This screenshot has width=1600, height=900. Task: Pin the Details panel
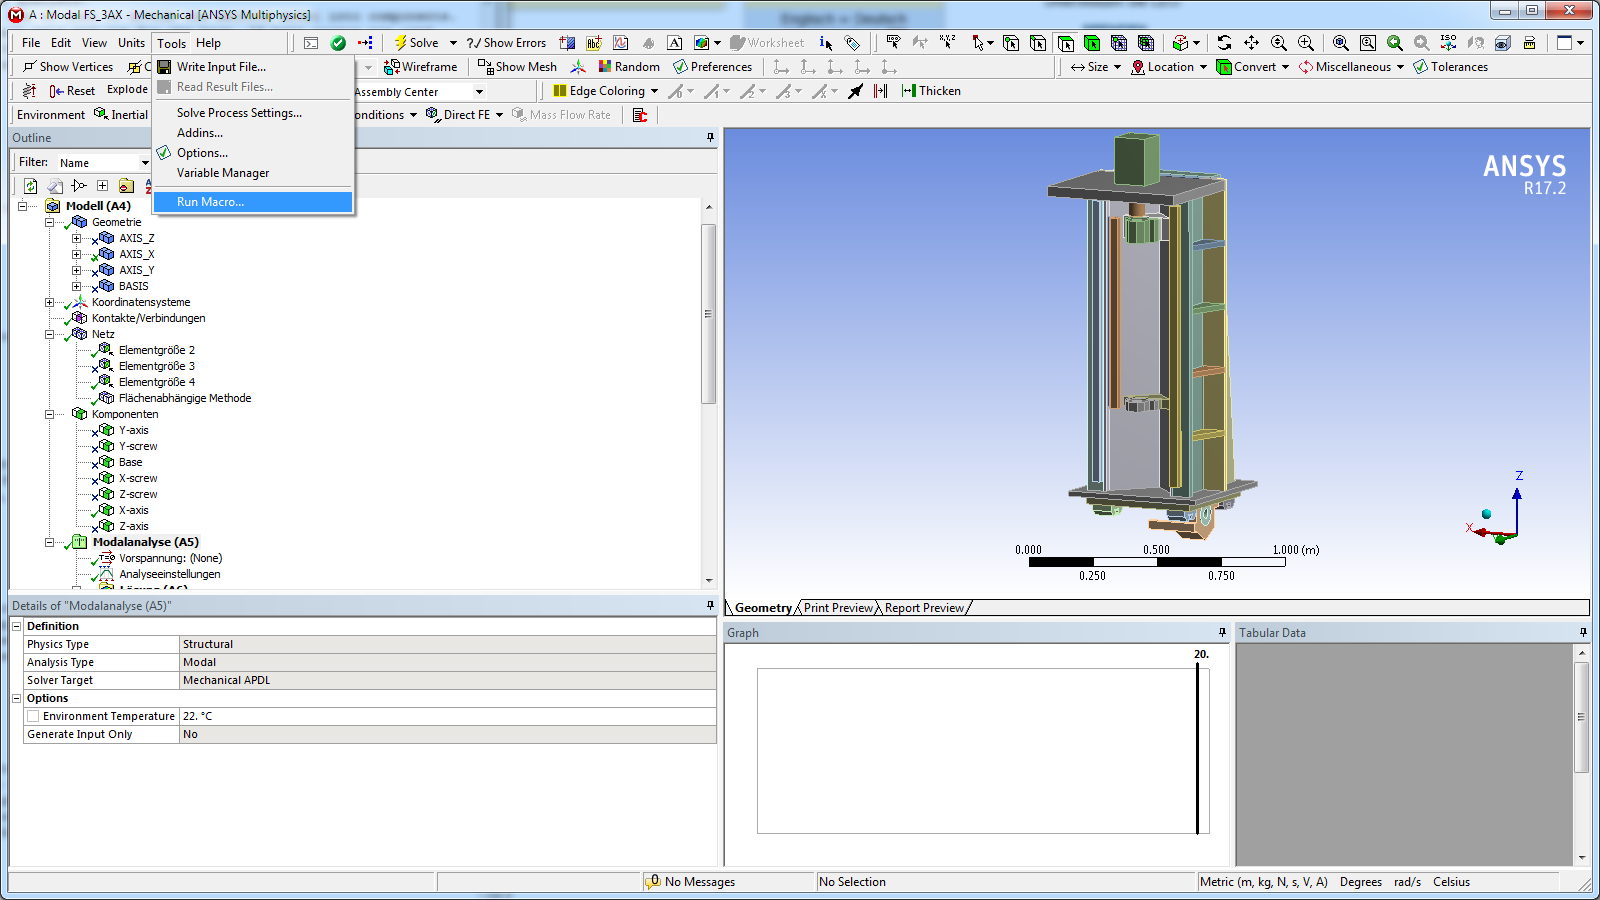[x=710, y=606]
